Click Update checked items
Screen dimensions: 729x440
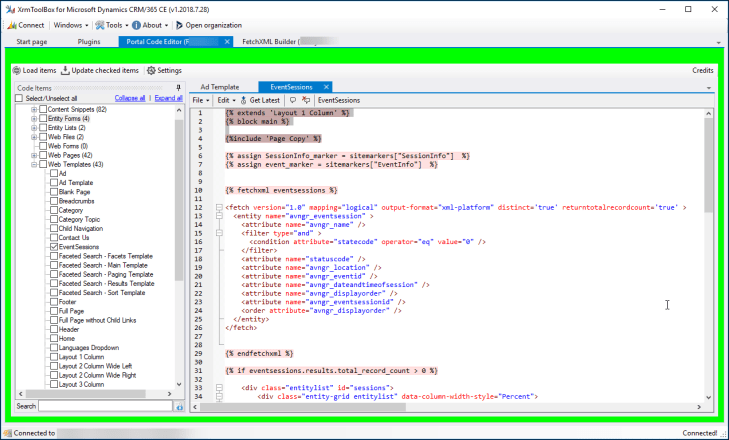point(100,70)
